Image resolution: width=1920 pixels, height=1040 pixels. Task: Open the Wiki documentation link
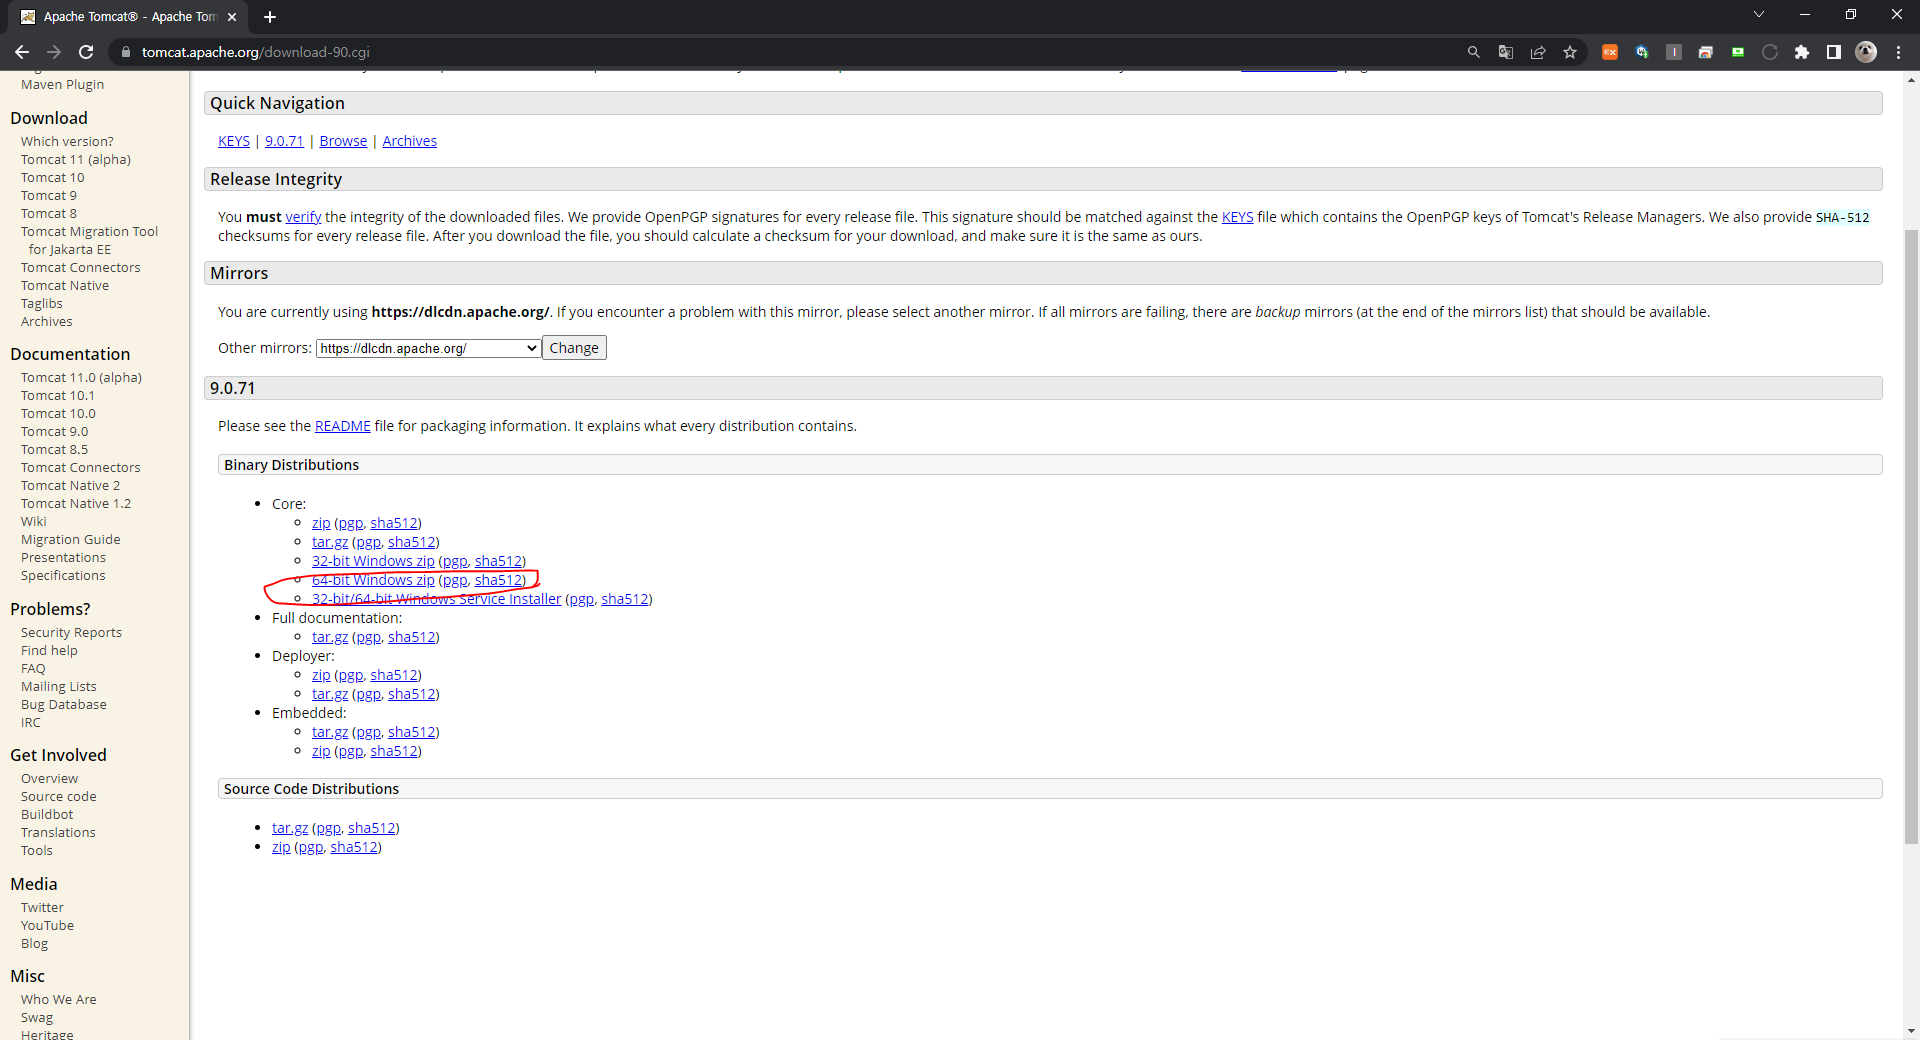click(34, 521)
